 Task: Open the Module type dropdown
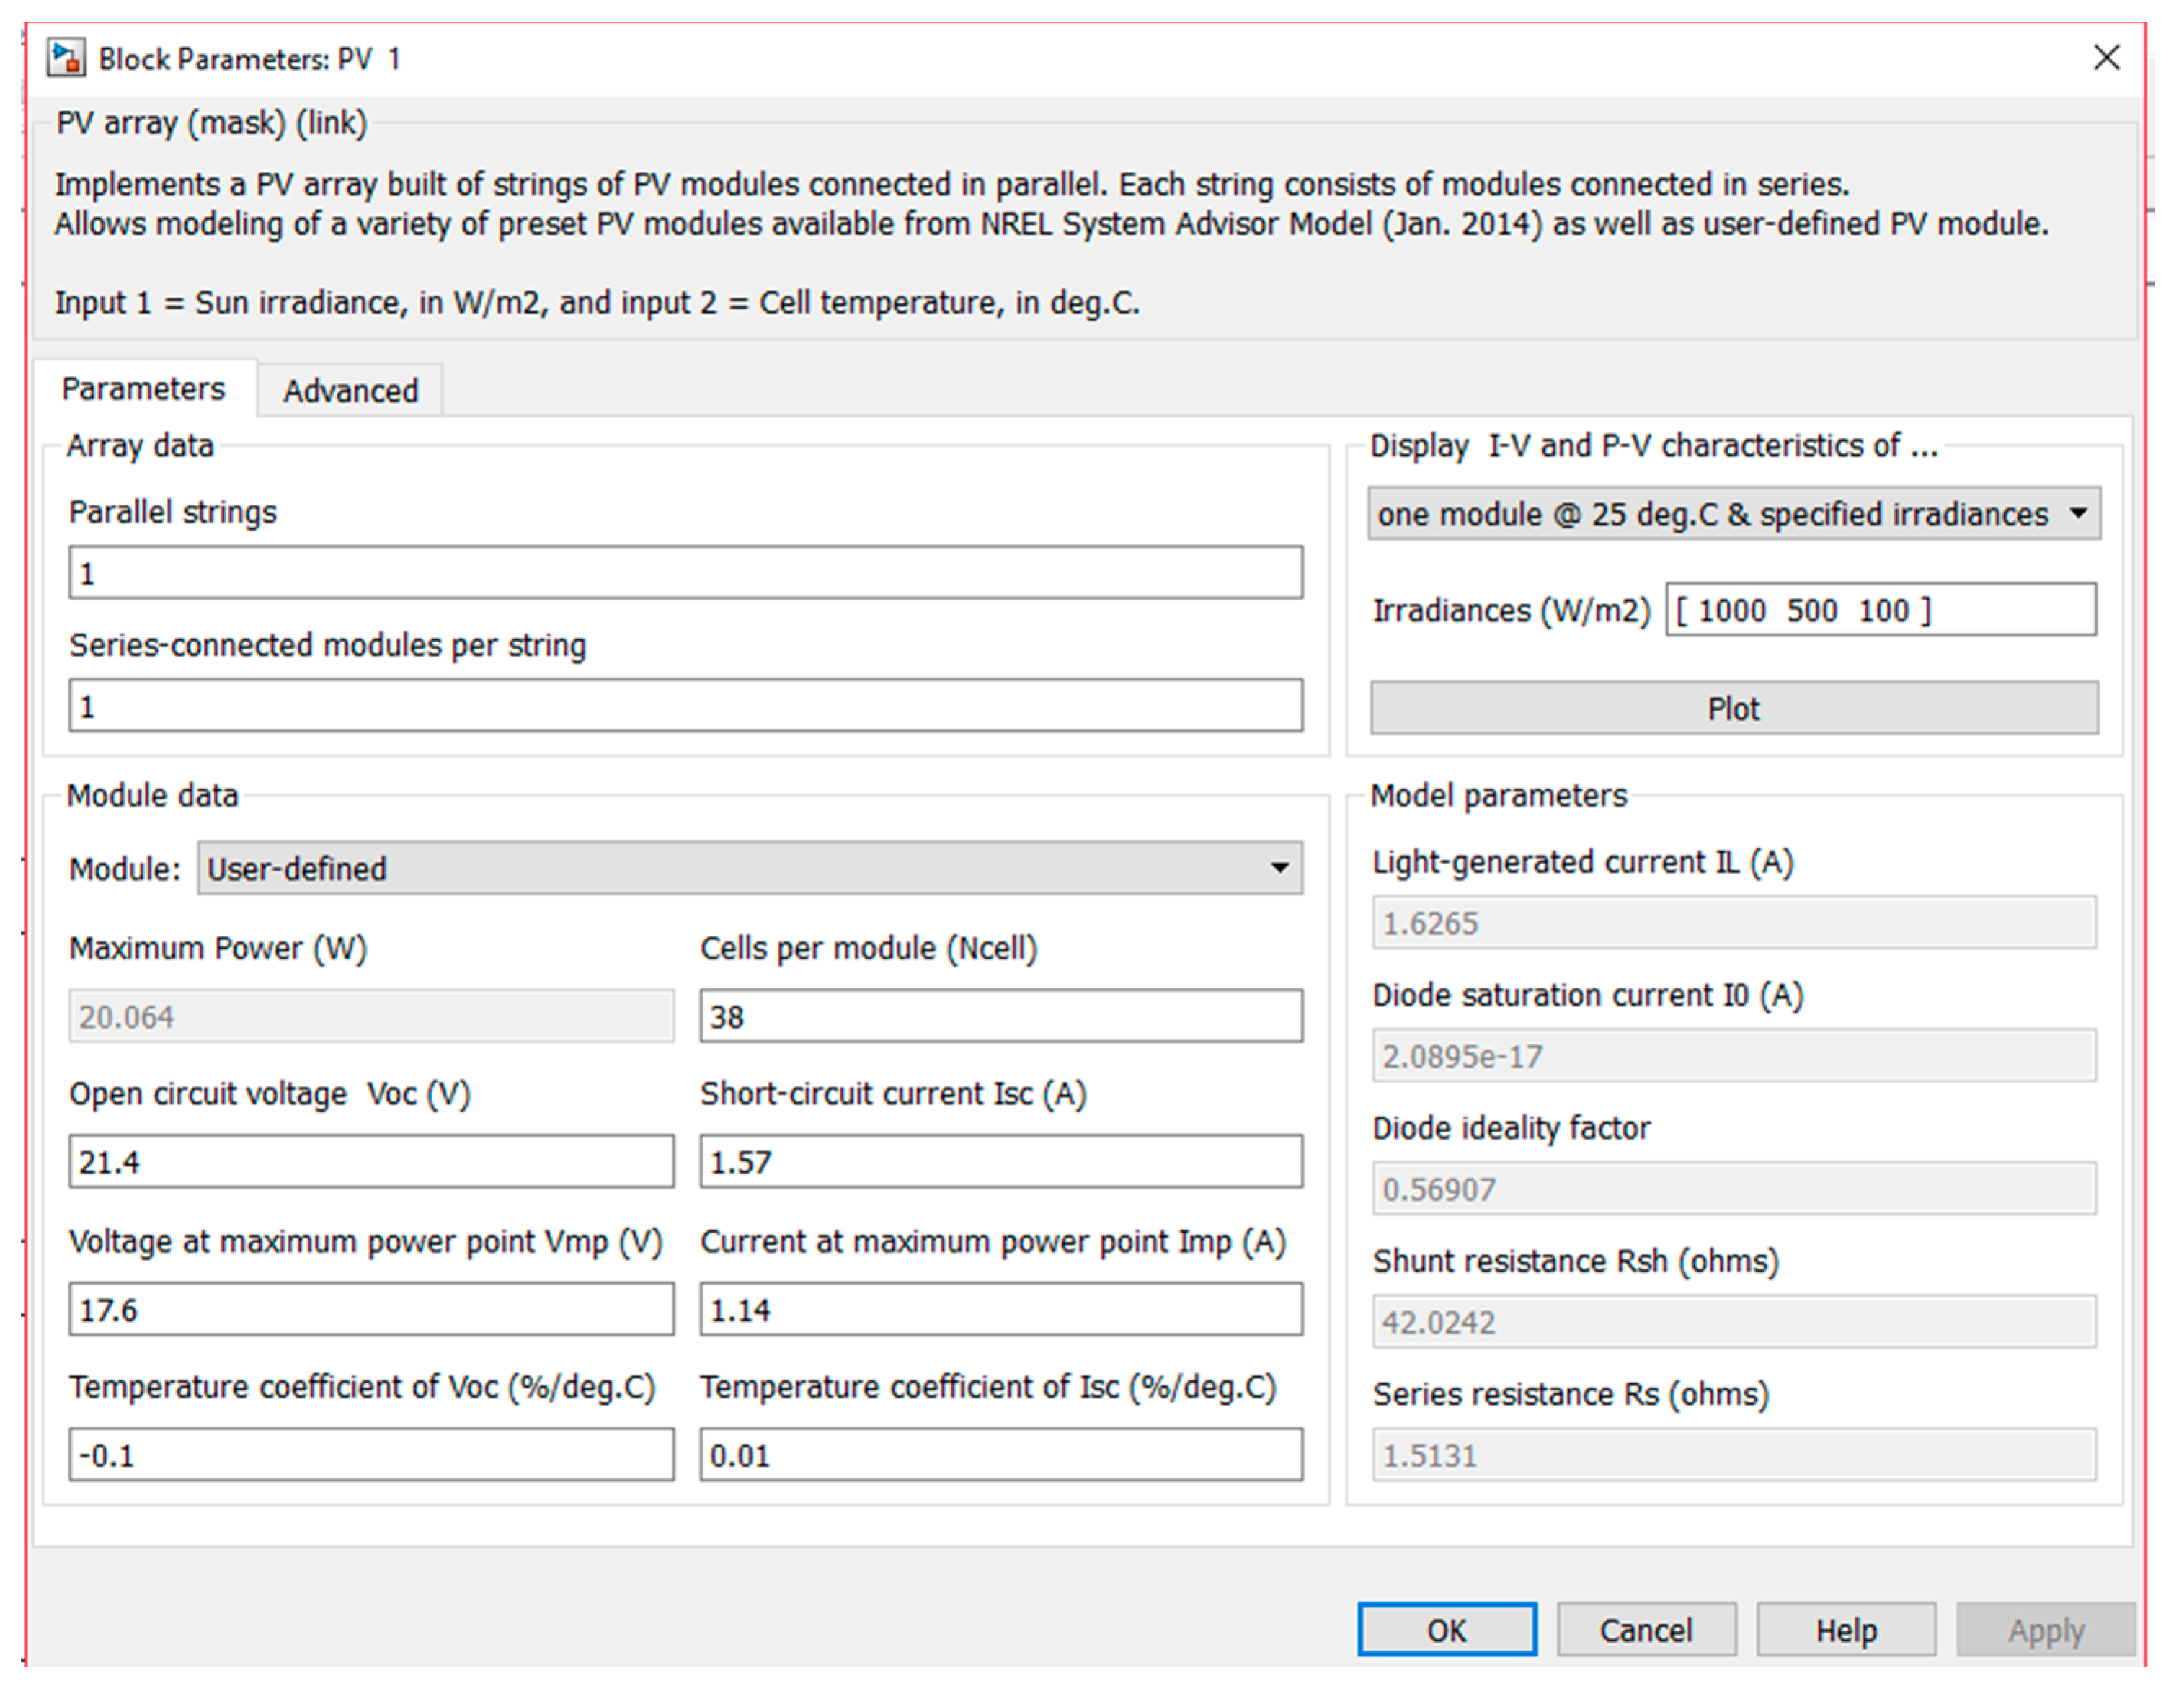tap(749, 868)
